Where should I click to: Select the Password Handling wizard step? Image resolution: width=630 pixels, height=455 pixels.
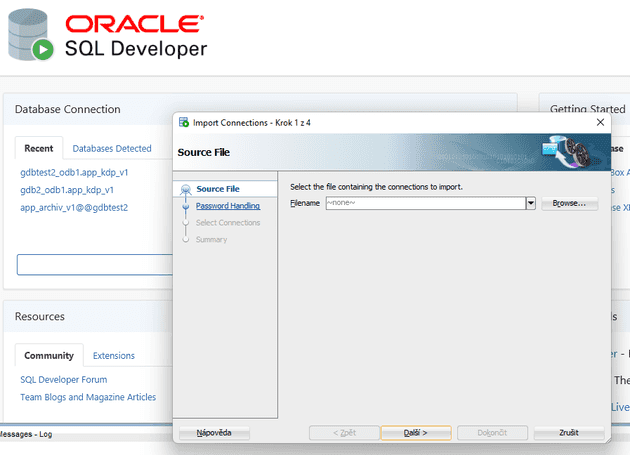coord(228,206)
